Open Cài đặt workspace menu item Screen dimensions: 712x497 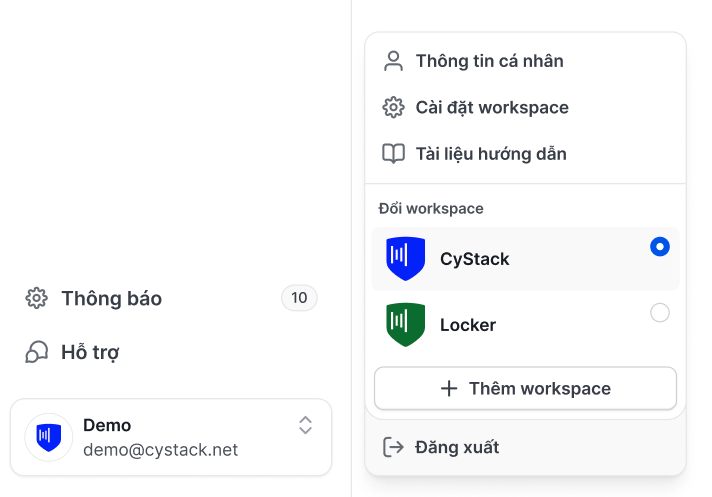(525, 108)
